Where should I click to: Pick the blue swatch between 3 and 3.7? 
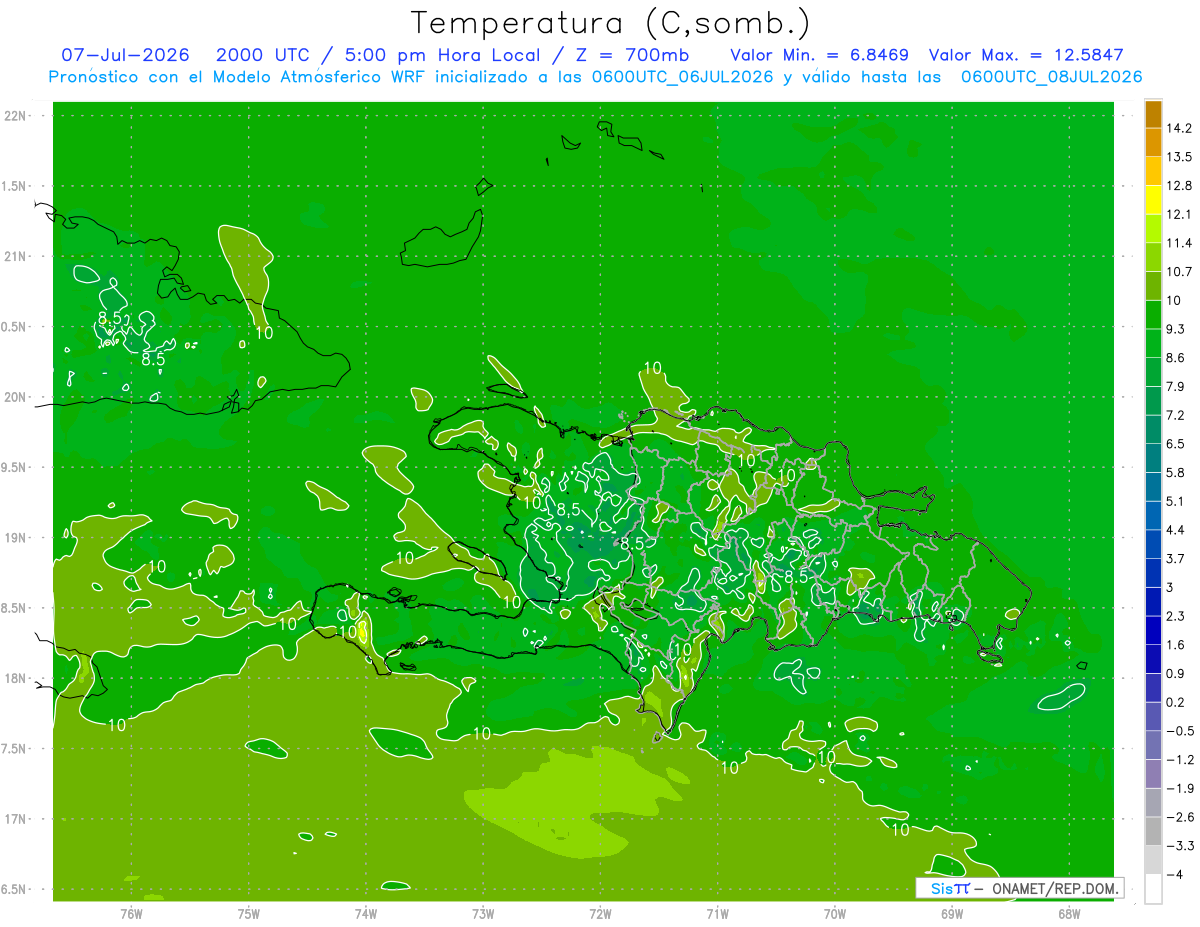pyautogui.click(x=1153, y=573)
